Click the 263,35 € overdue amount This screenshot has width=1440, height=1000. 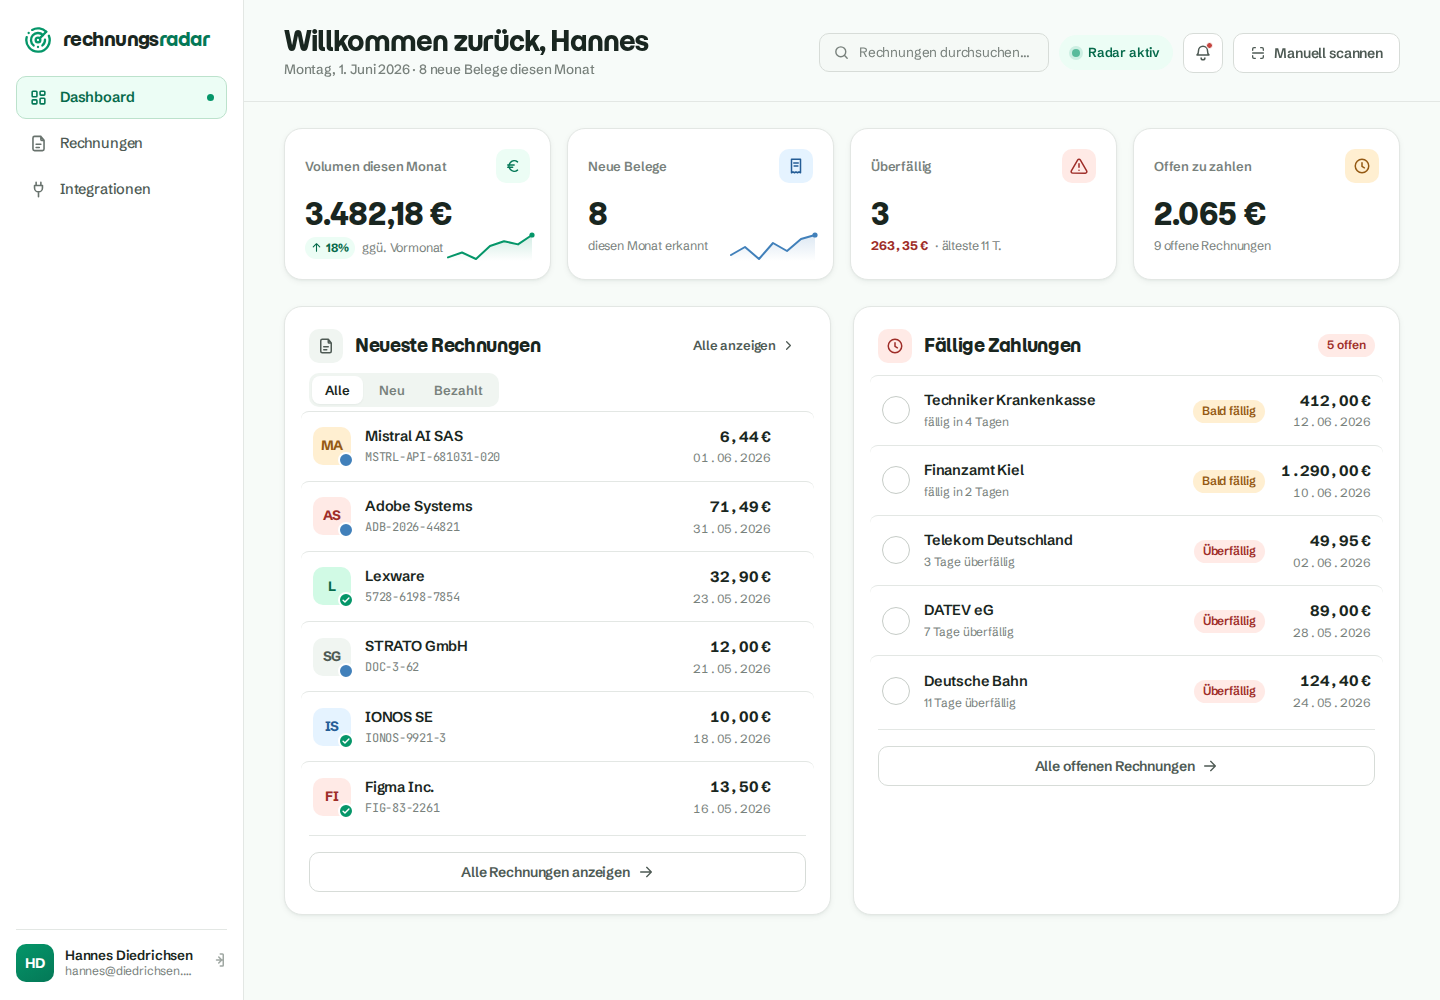click(900, 246)
